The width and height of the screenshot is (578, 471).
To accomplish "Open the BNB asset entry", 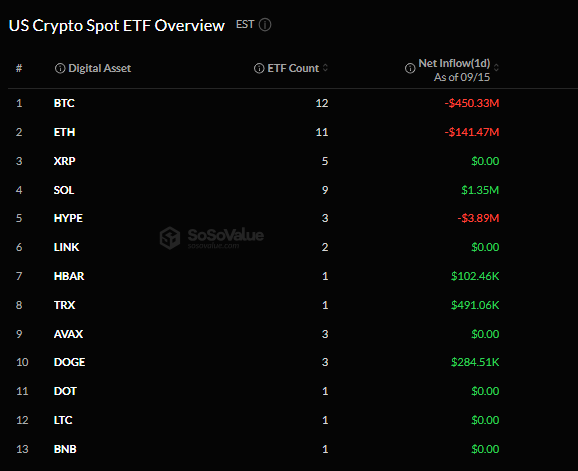I will [65, 449].
